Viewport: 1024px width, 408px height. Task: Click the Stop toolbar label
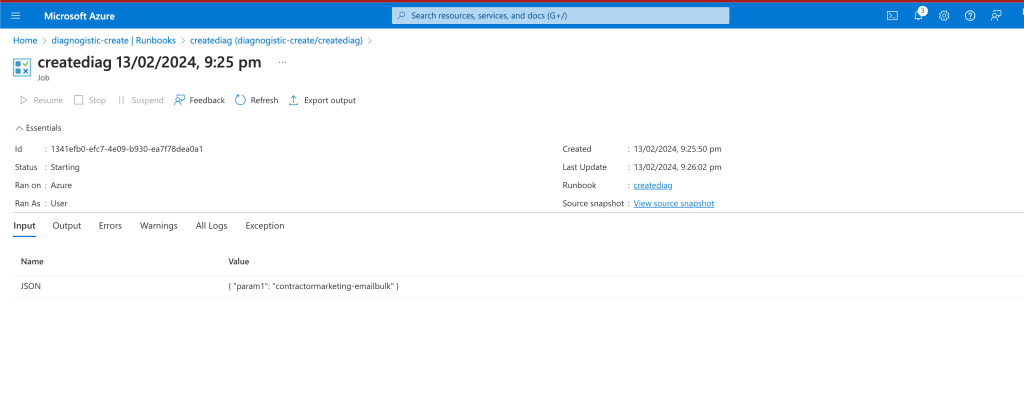[x=97, y=101]
